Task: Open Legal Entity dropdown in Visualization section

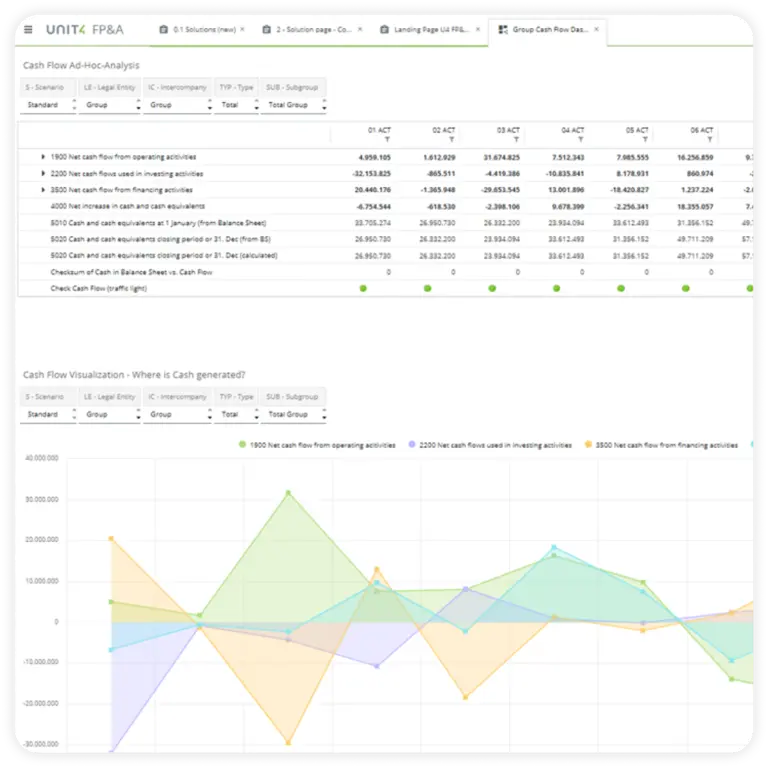Action: (110, 414)
